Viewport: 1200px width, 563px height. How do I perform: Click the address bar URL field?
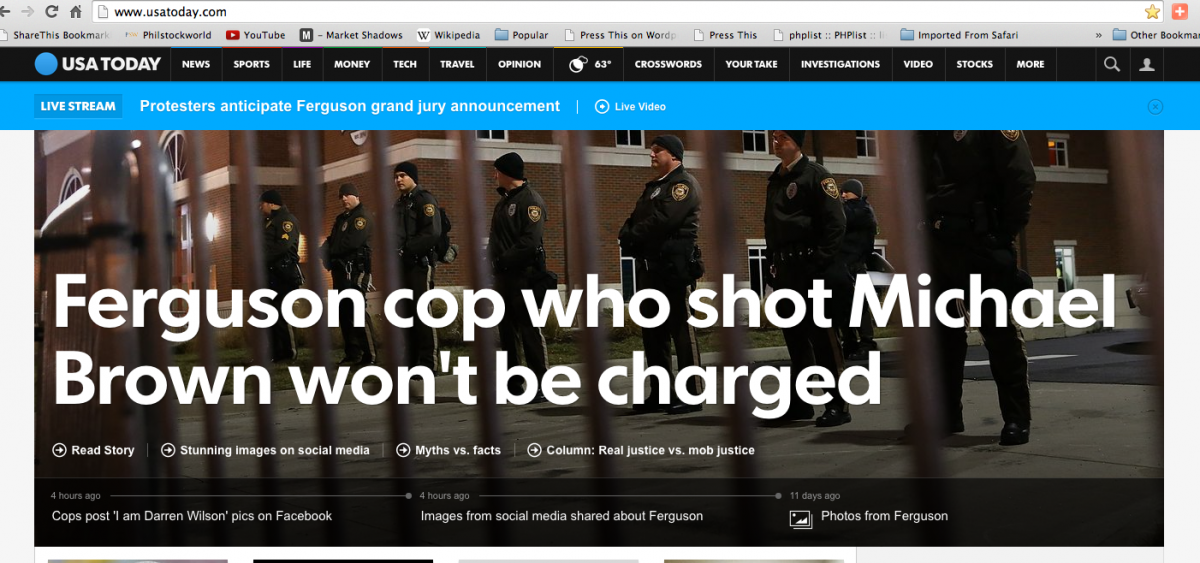[600, 12]
